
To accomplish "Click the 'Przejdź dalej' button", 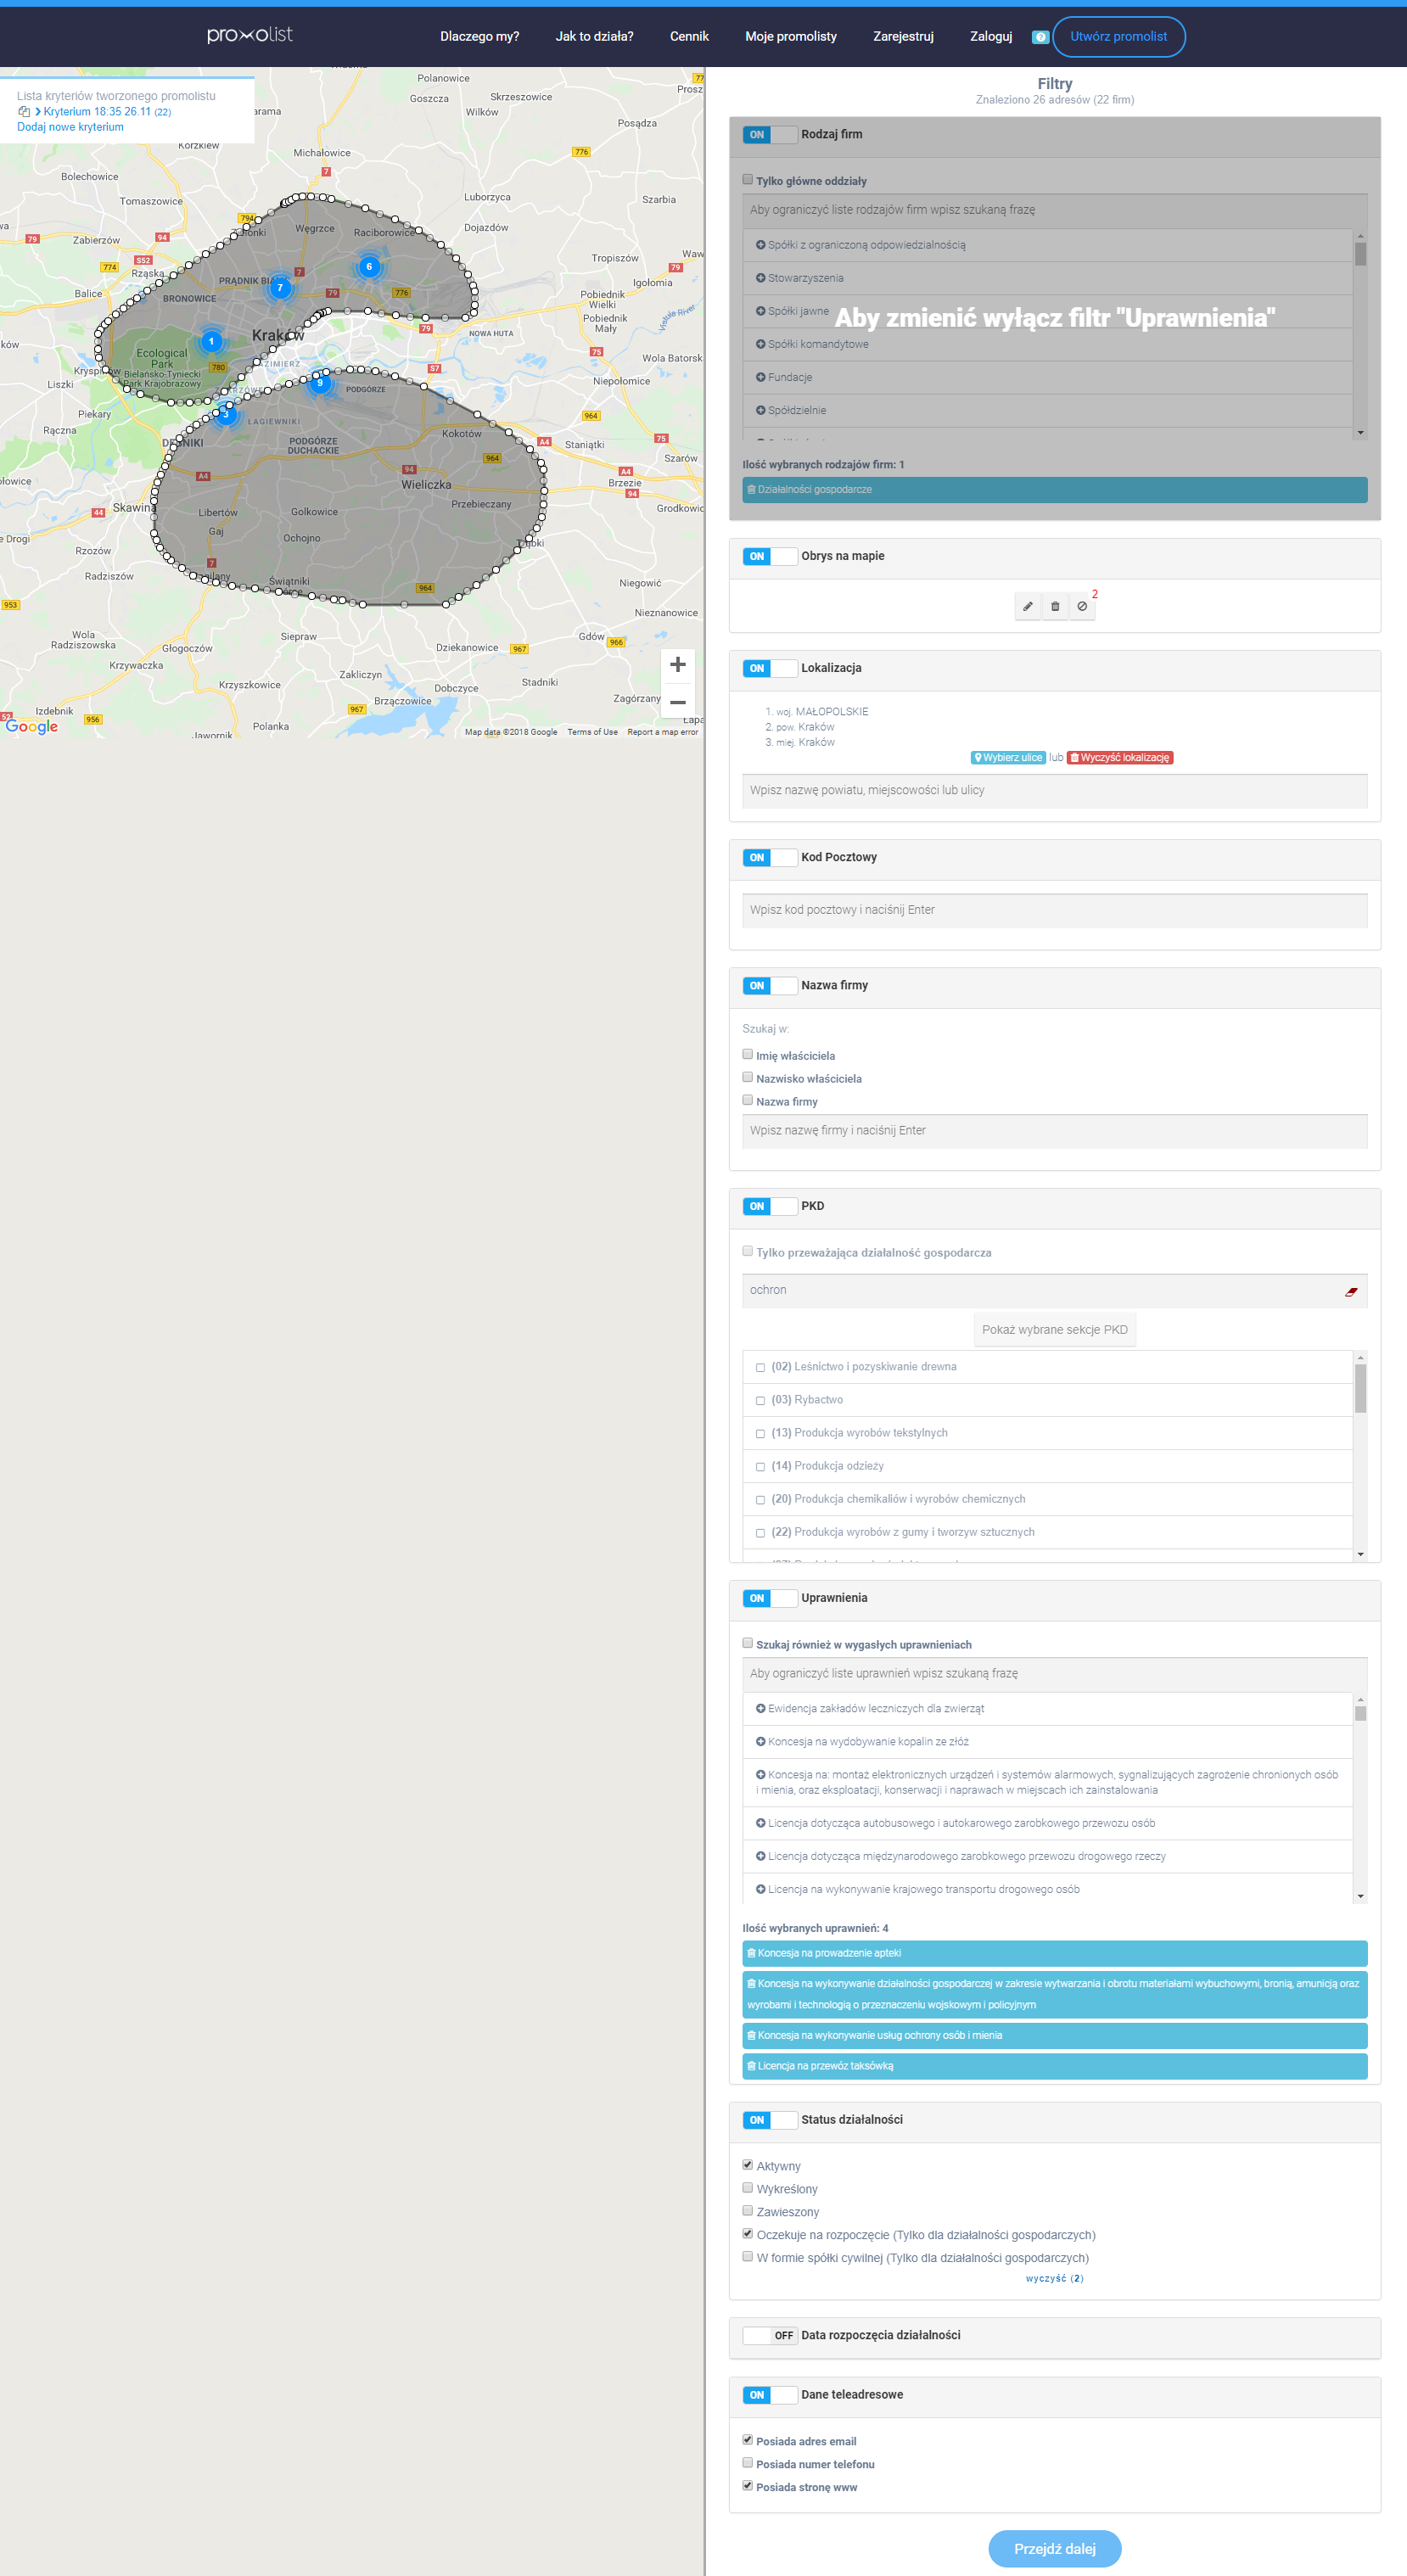I will [x=1054, y=2548].
